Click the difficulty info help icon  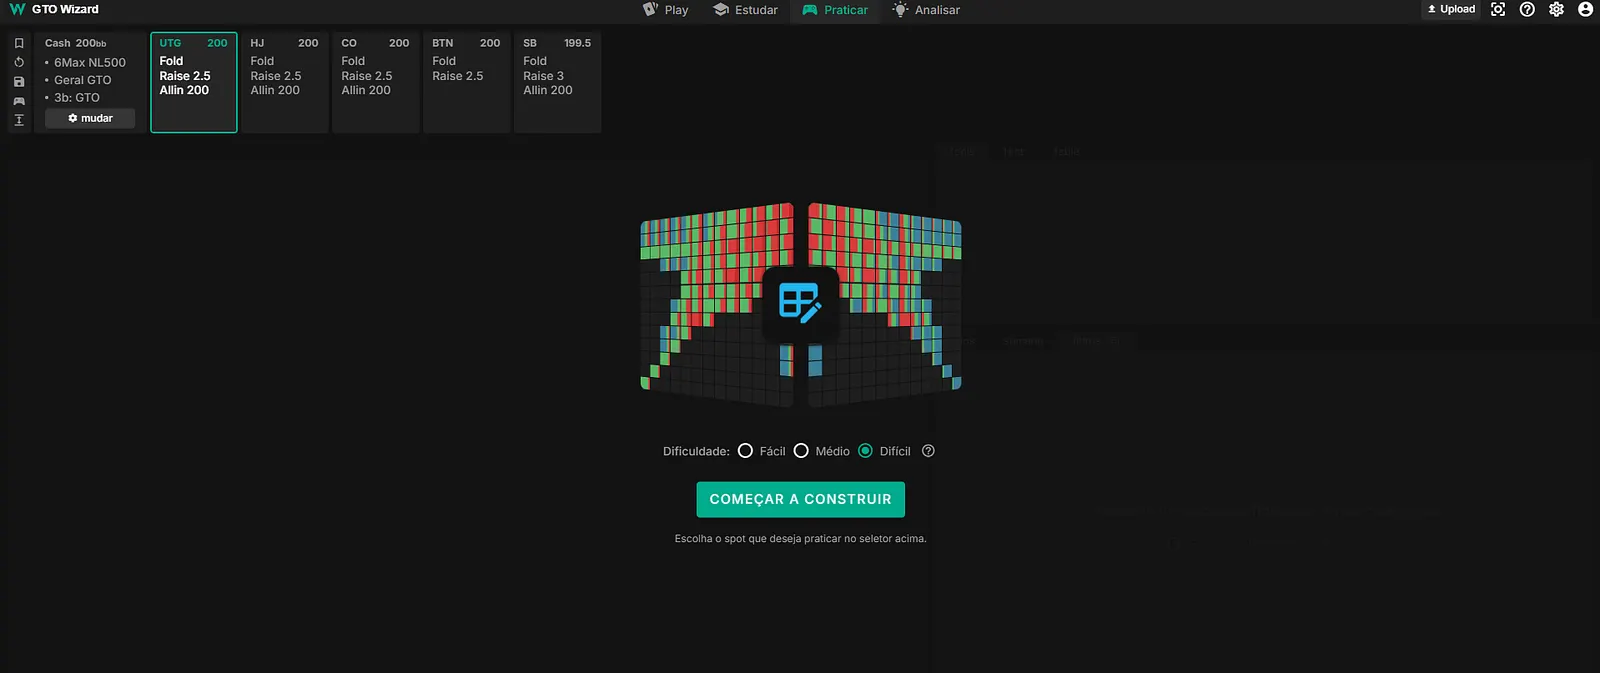click(x=928, y=451)
